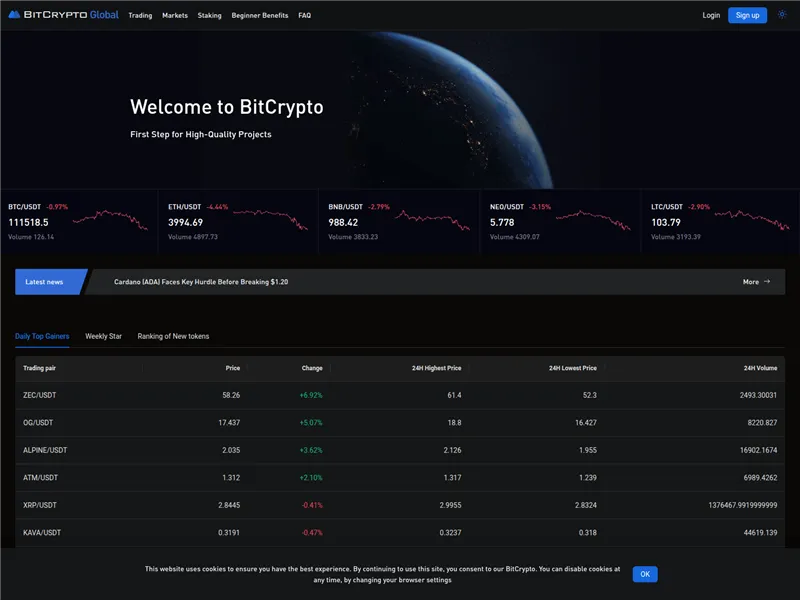
Task: Open the Staking page
Action: tap(209, 15)
